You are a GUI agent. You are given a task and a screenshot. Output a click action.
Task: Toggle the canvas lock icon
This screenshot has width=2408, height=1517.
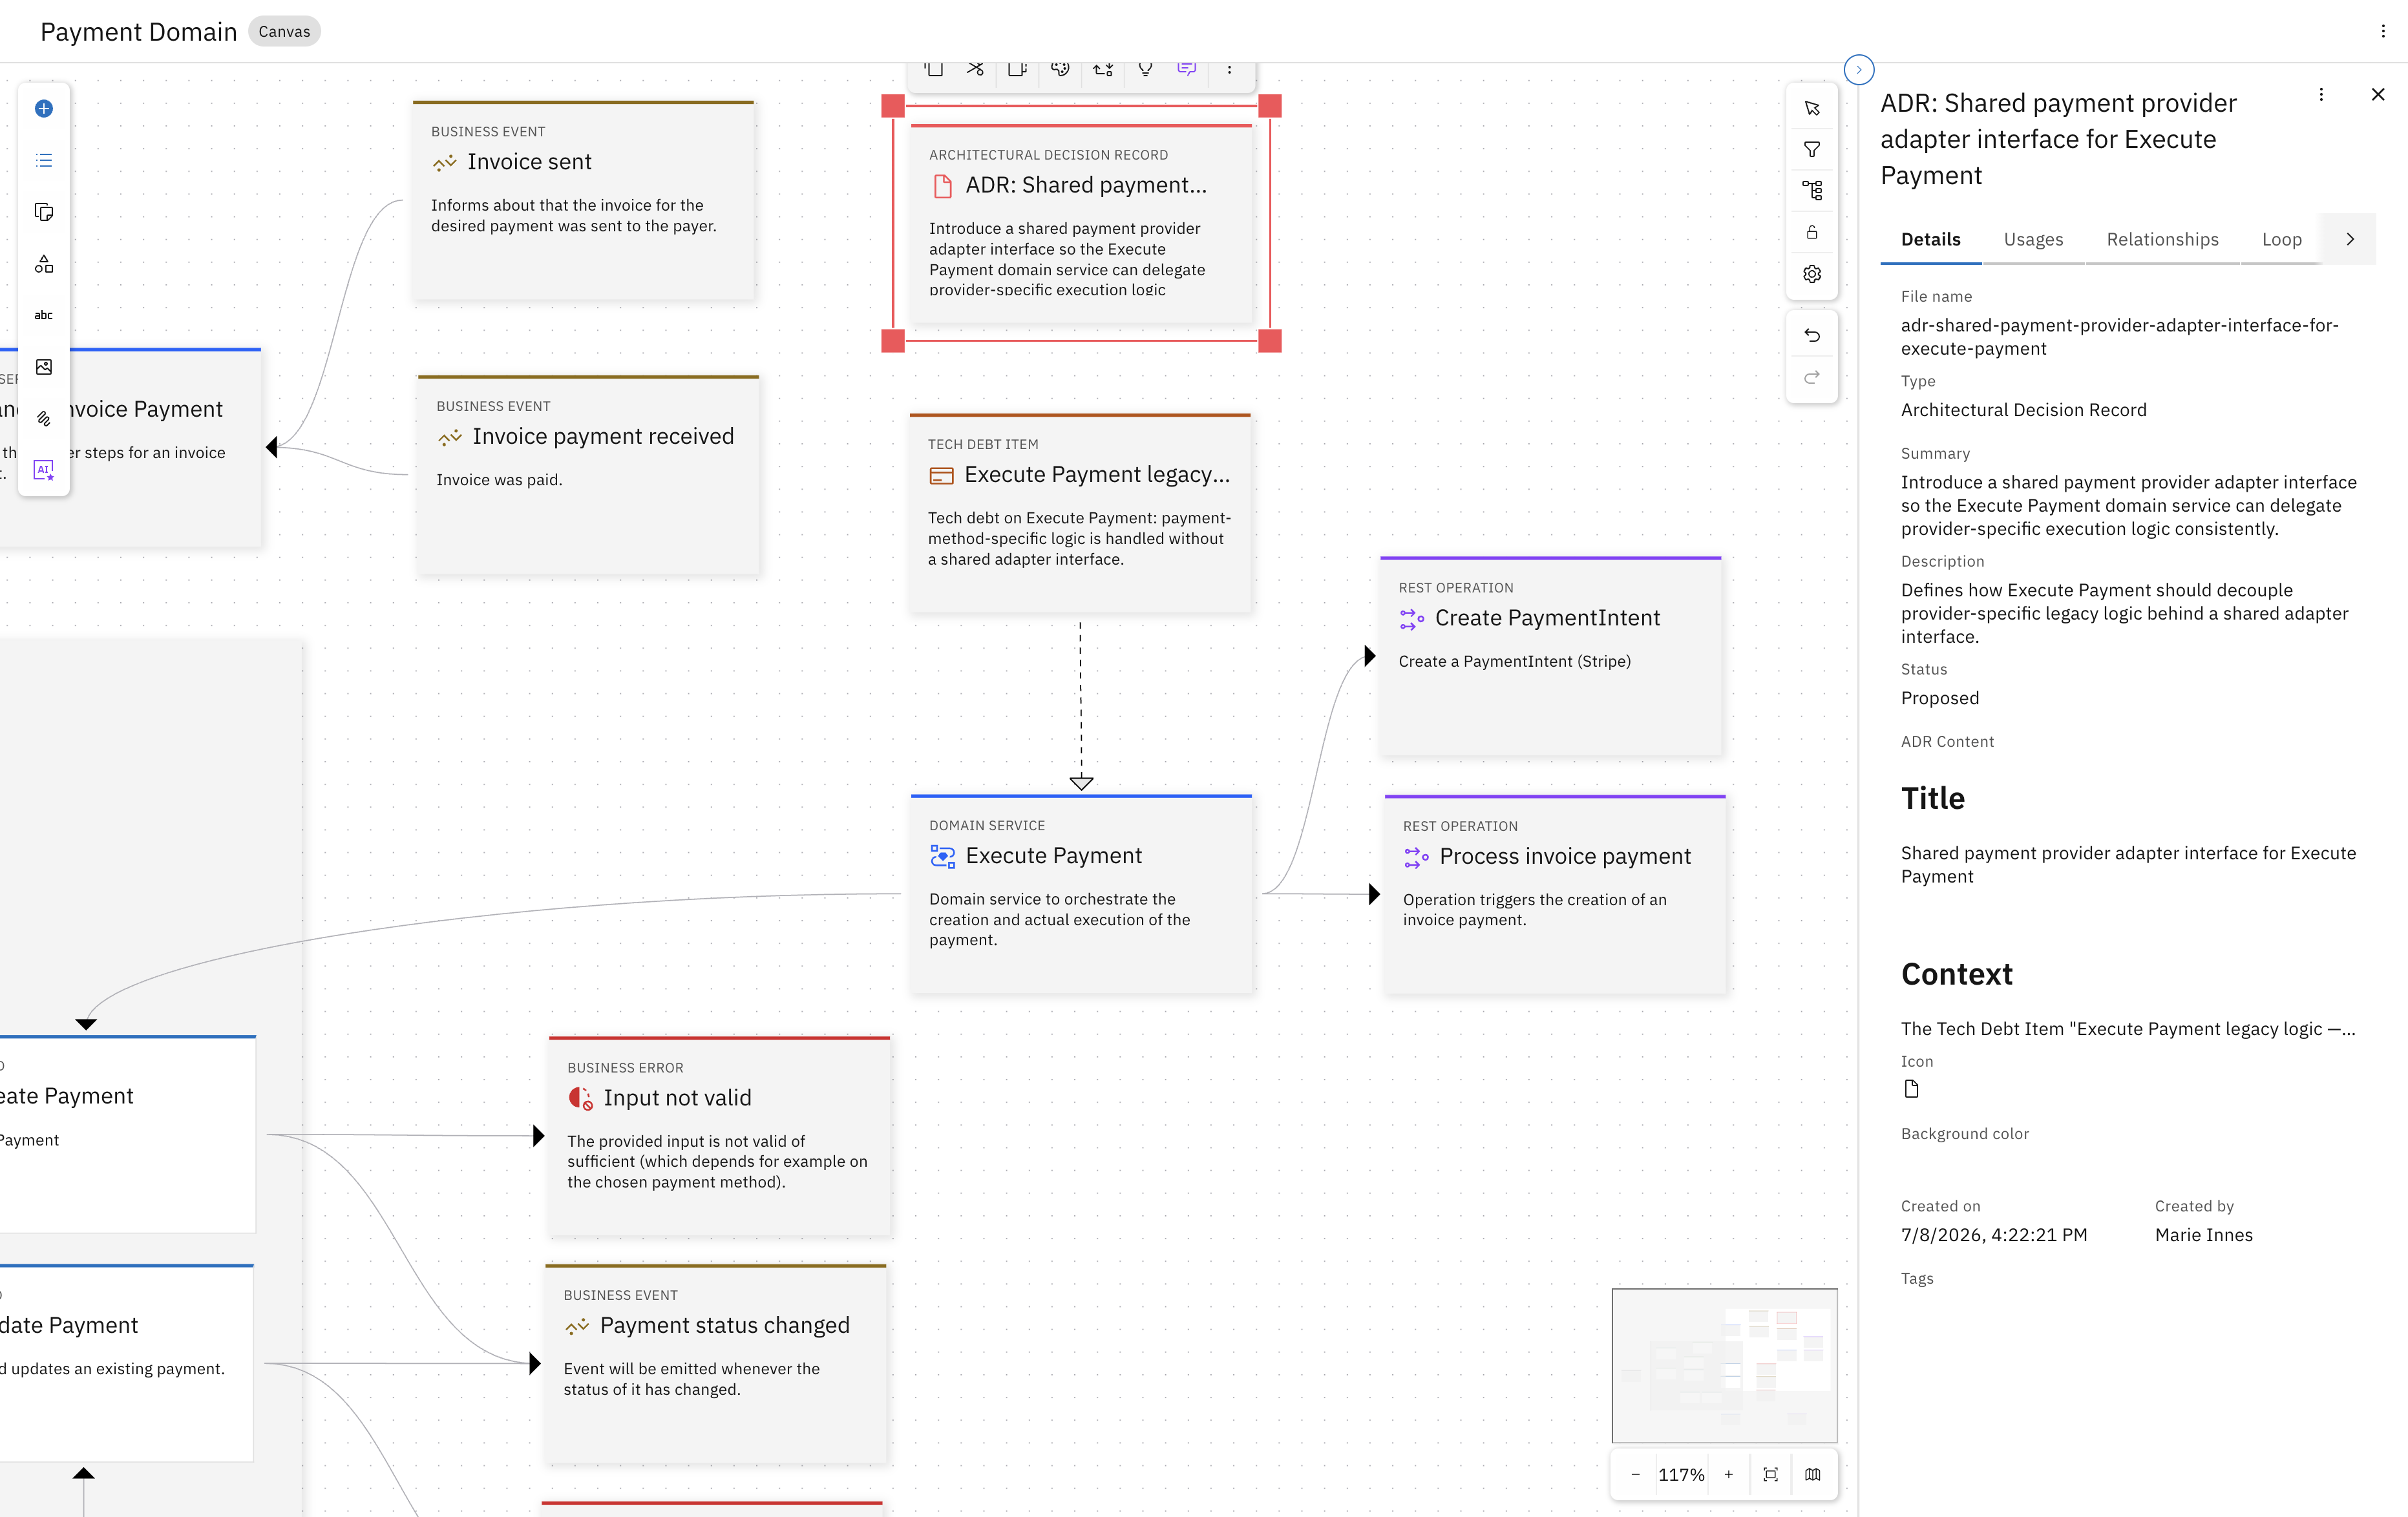coord(1812,232)
